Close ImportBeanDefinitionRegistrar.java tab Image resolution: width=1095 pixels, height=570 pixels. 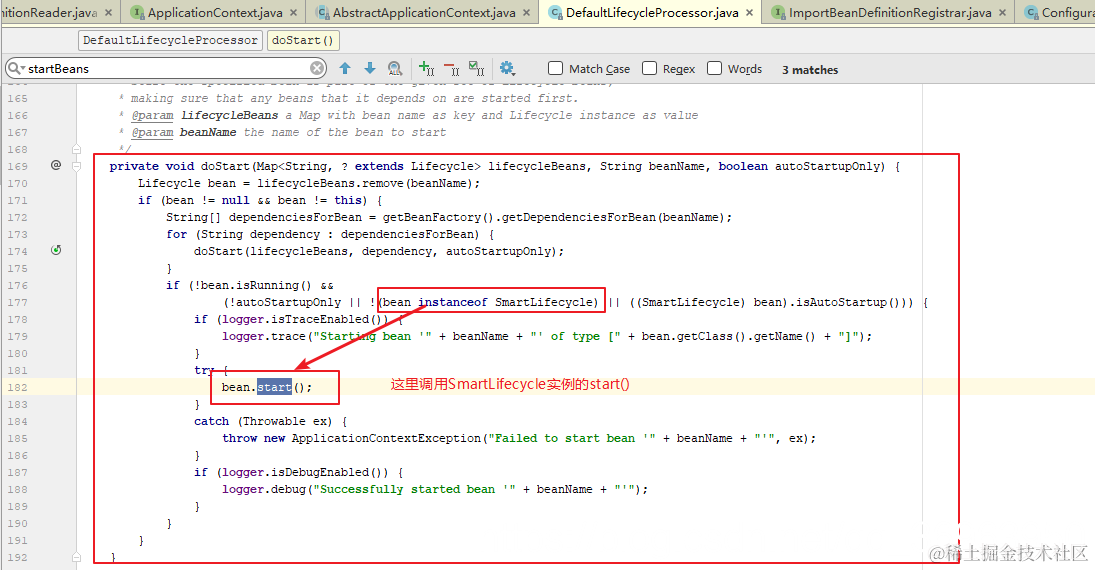coord(1002,13)
